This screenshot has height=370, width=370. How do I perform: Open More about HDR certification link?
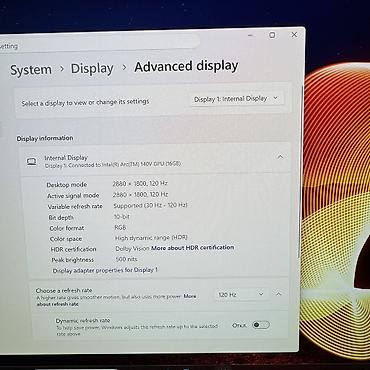(x=193, y=248)
